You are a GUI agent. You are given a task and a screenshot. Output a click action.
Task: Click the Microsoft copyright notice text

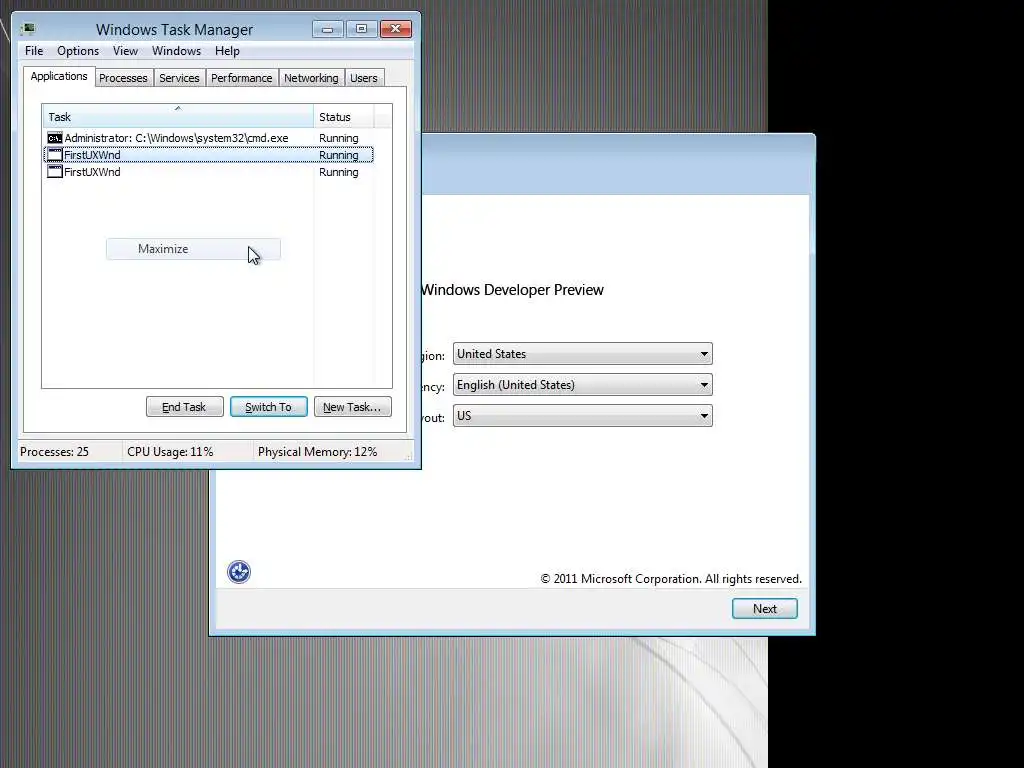pos(671,579)
